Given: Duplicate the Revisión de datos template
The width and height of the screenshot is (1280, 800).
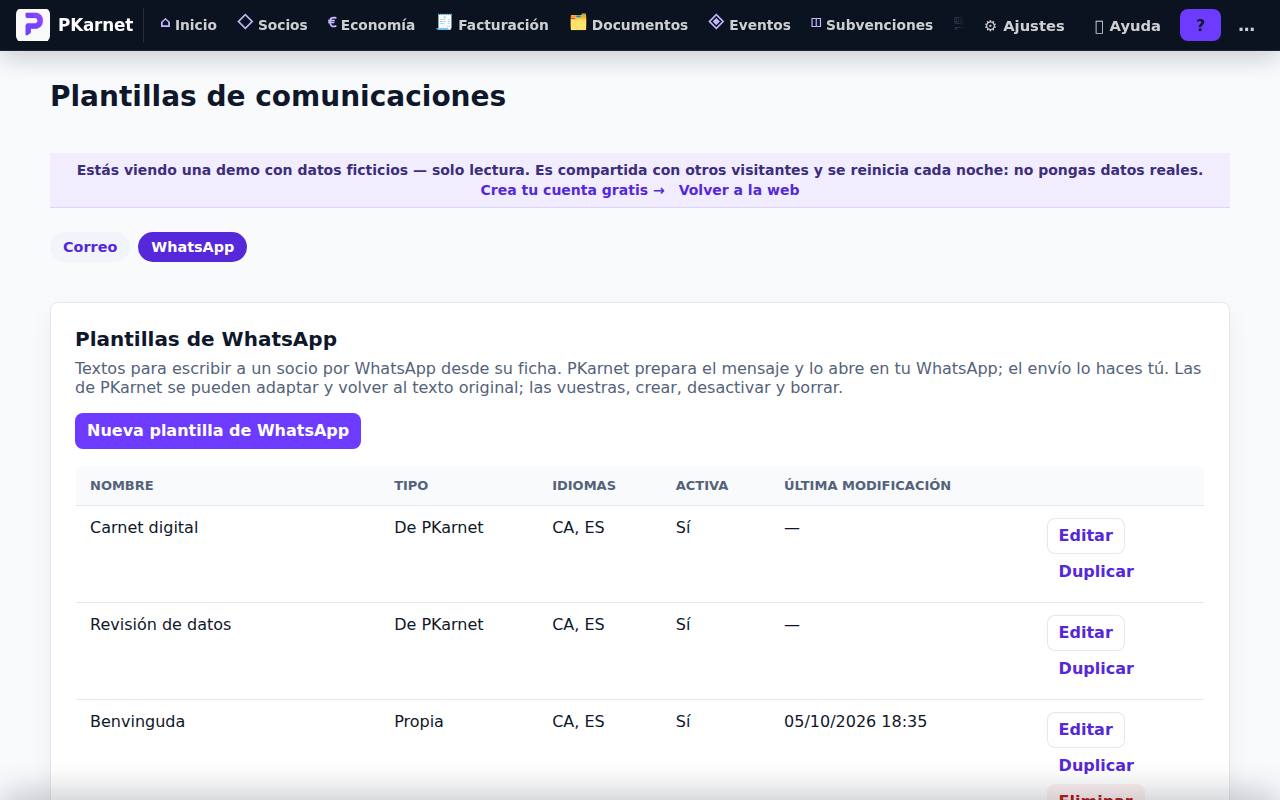Looking at the screenshot, I should (x=1096, y=669).
